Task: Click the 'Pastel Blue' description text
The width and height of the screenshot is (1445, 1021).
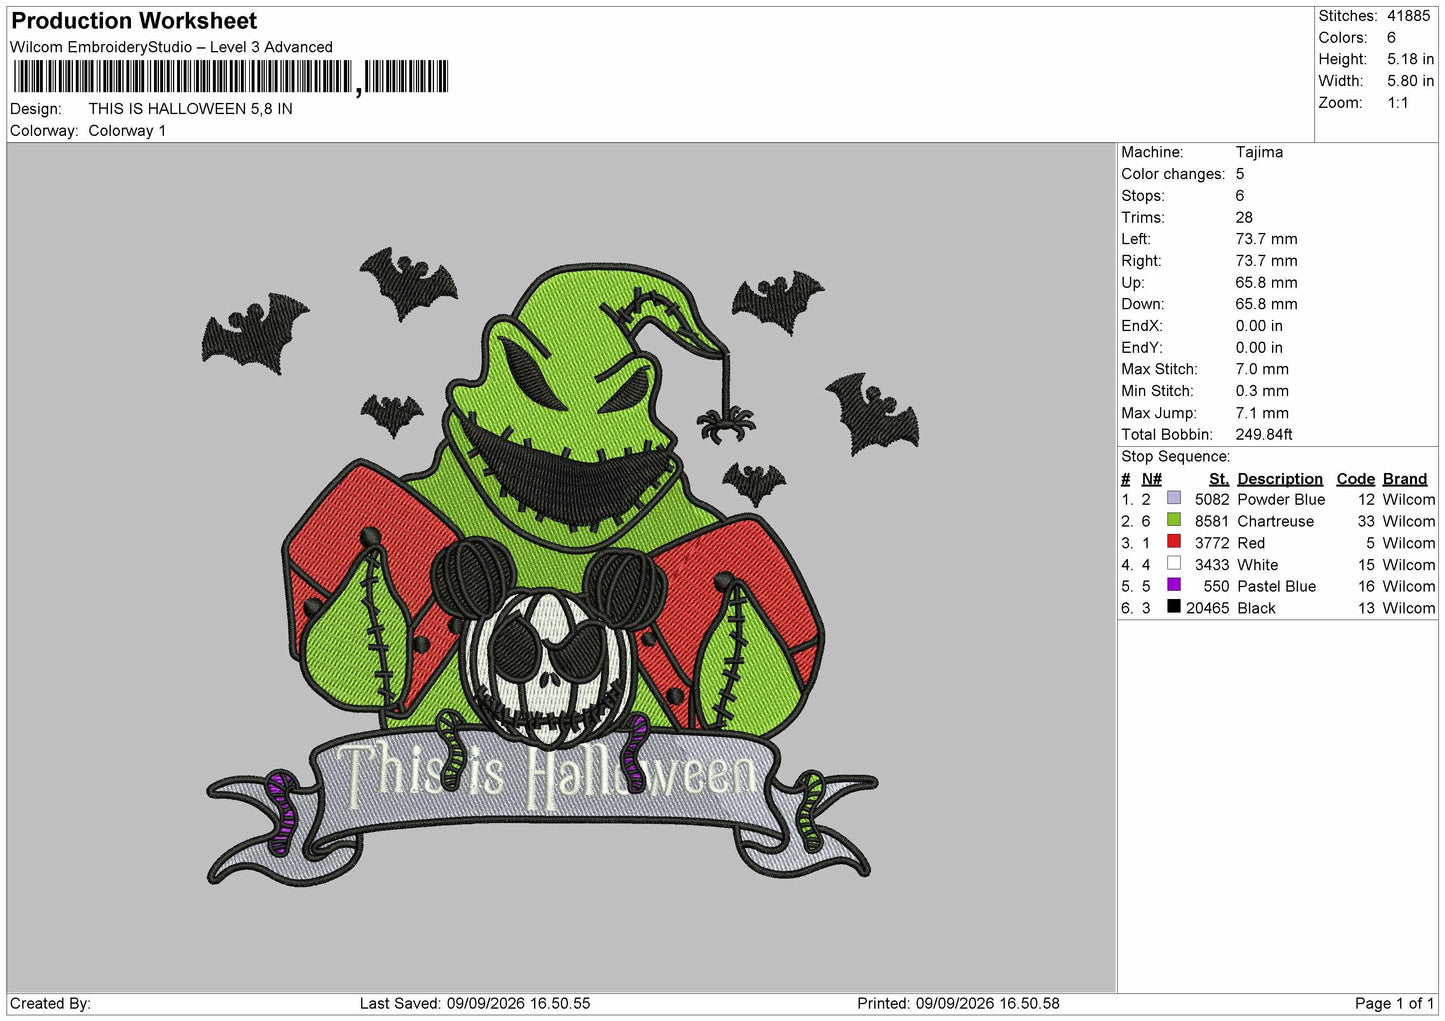Action: pos(1276,586)
